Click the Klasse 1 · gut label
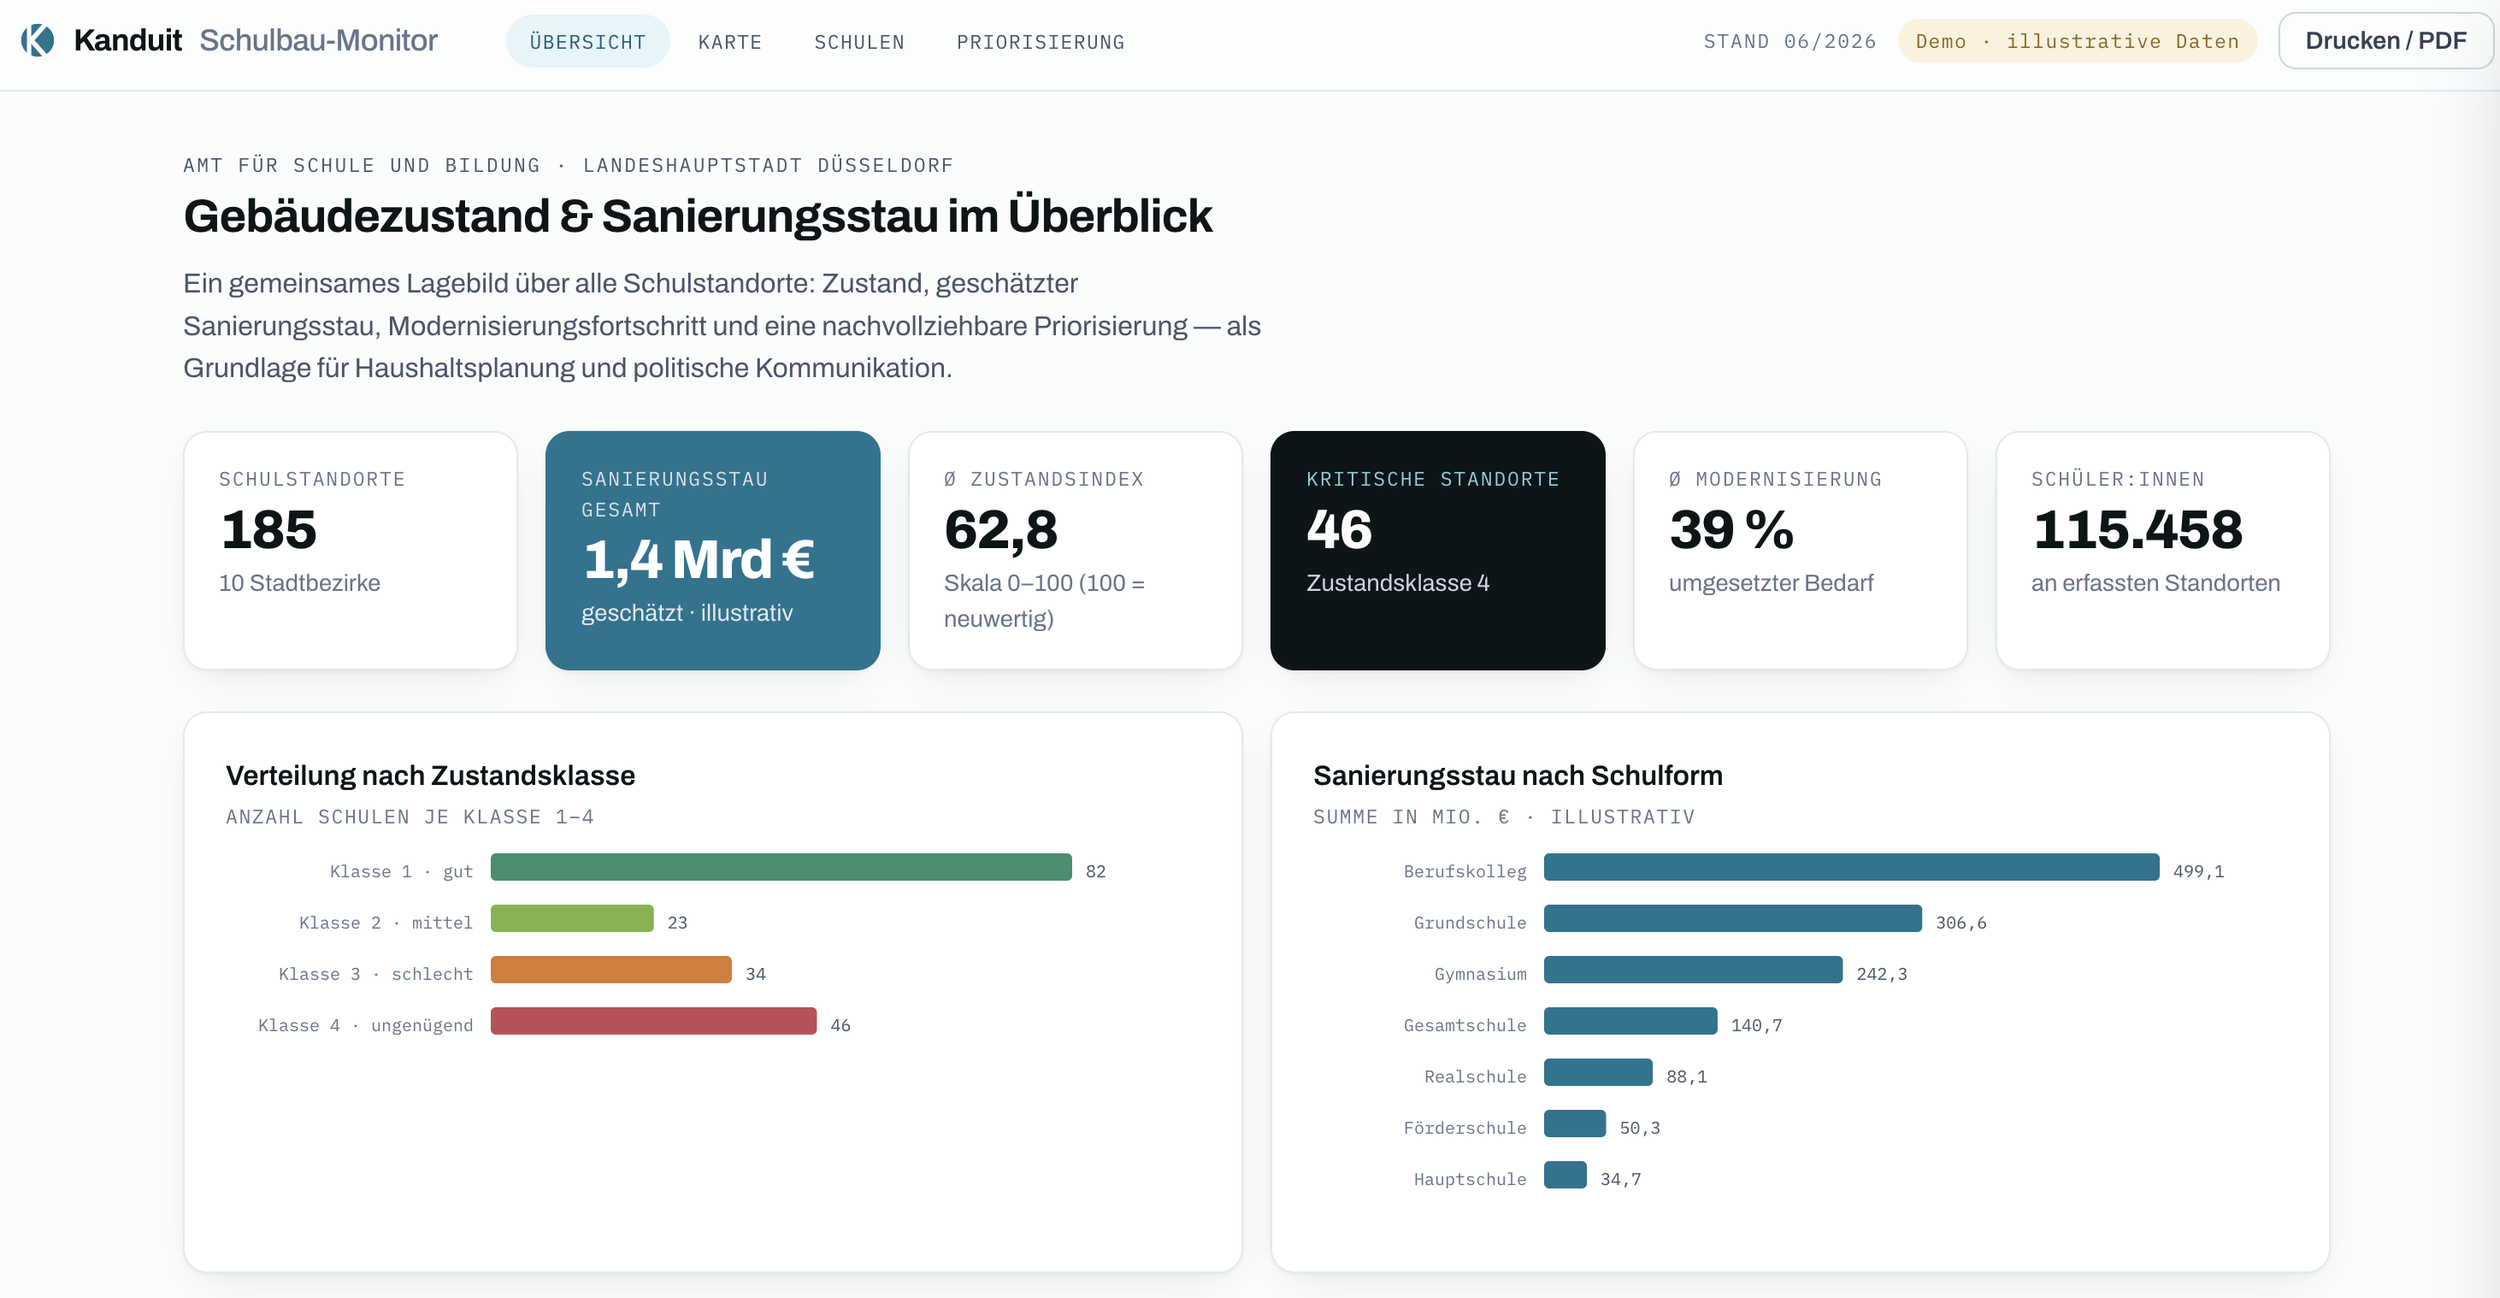This screenshot has width=2500, height=1298. [402, 871]
